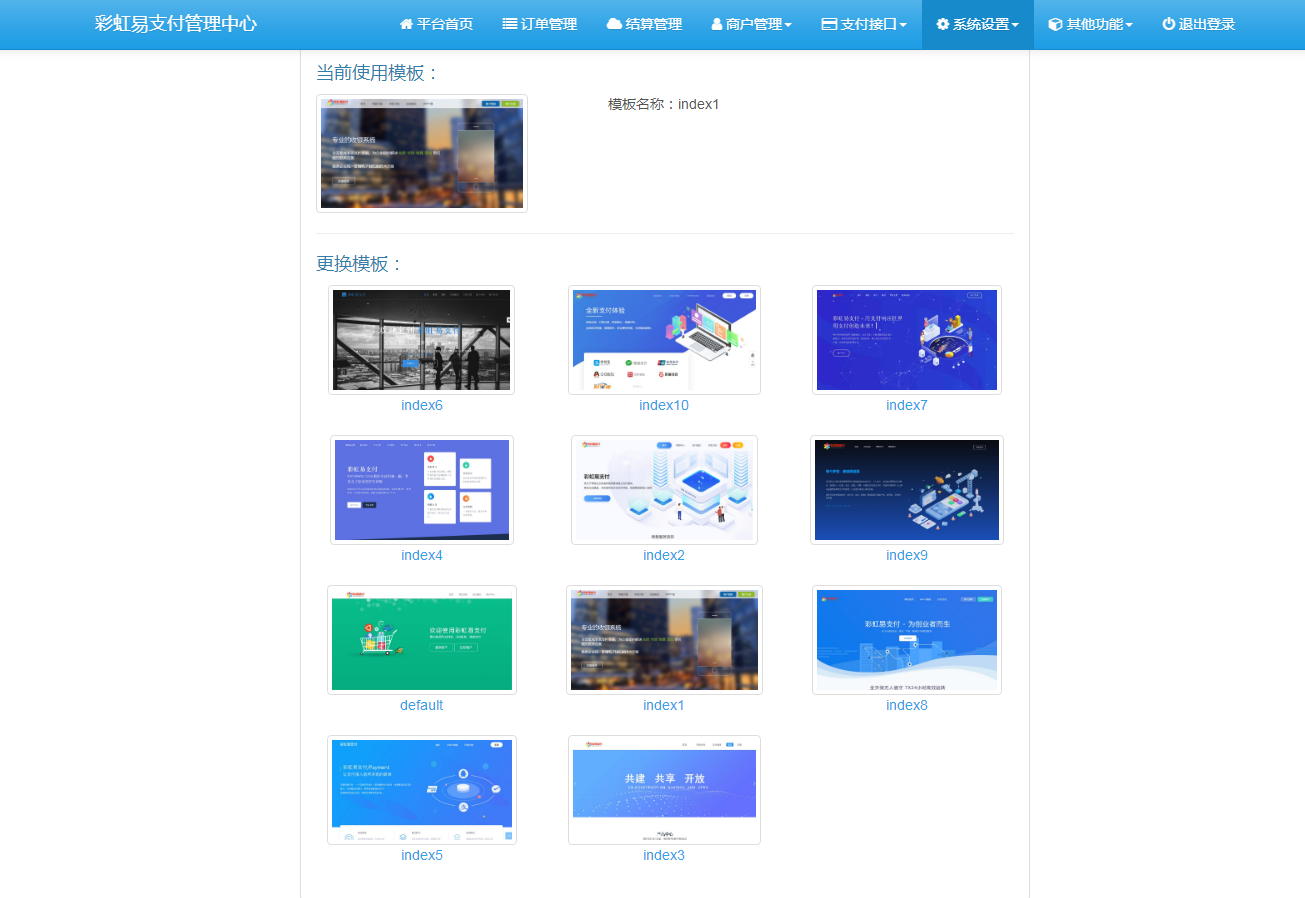Select the index7 purple template thumbnail
The width and height of the screenshot is (1305, 898).
[906, 340]
